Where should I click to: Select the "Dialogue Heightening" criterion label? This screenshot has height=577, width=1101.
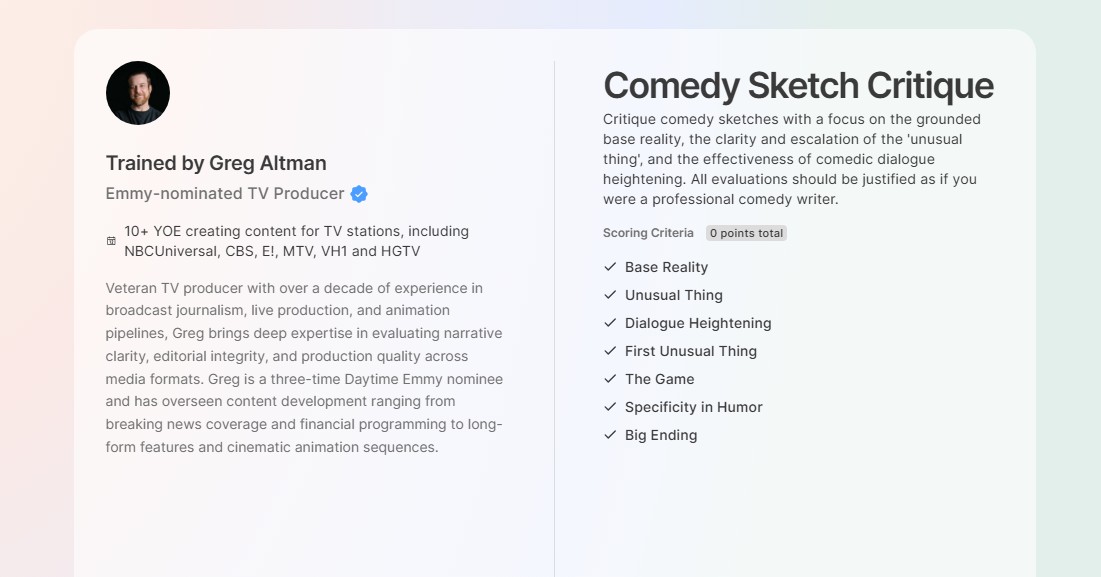(x=698, y=323)
